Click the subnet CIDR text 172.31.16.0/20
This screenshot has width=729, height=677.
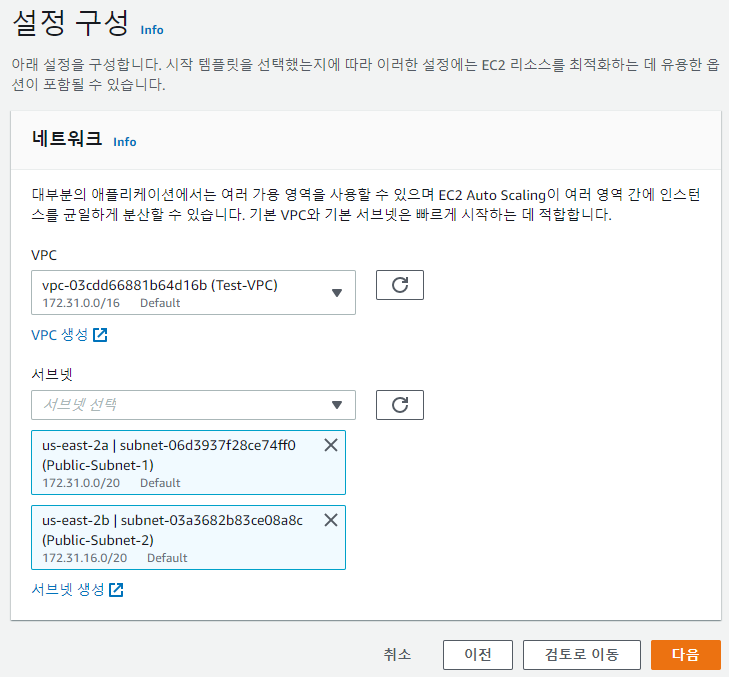coord(85,558)
